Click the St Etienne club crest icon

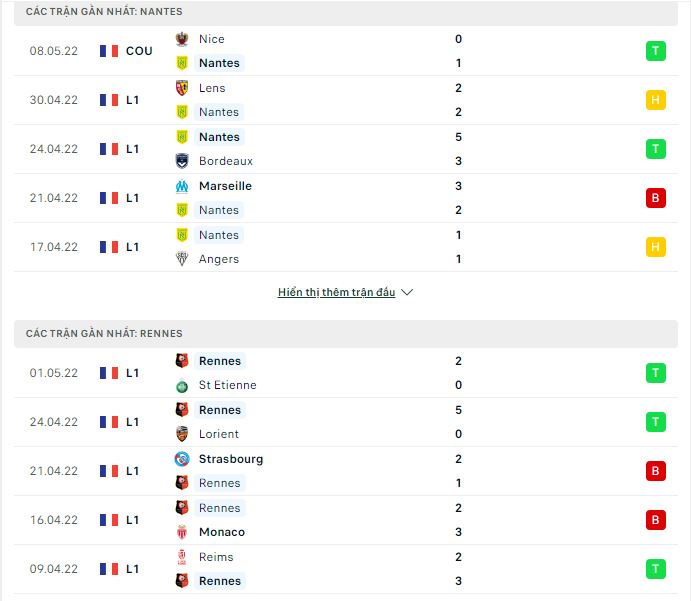point(182,386)
